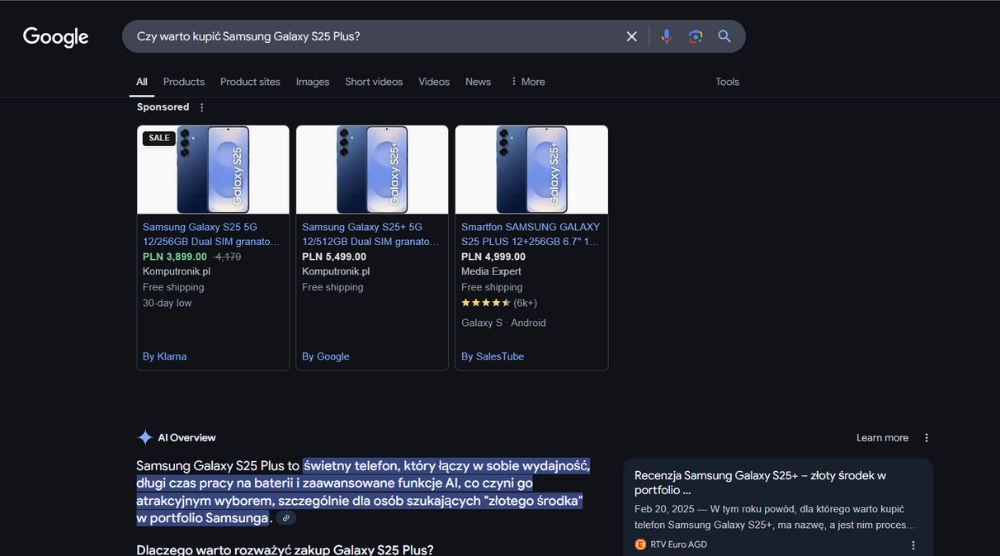Click the By Klarna link
This screenshot has height=556, width=1000.
(x=165, y=356)
